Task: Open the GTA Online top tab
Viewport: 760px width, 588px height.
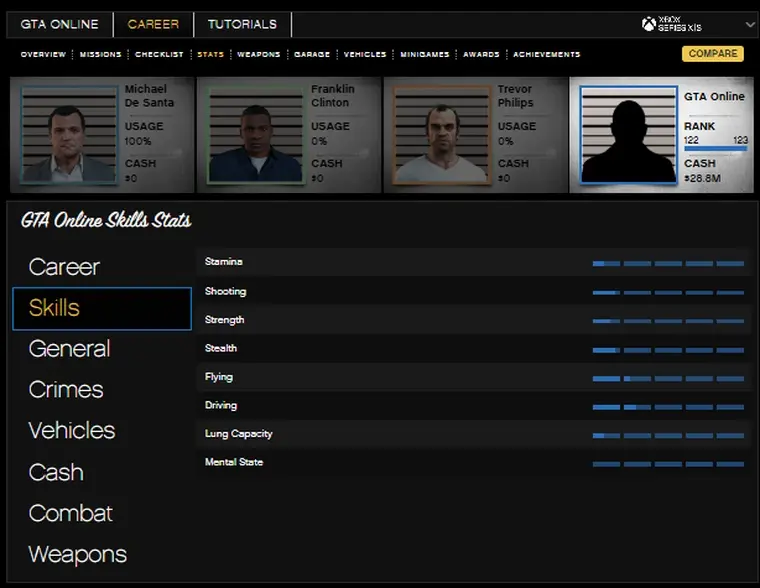Action: pos(60,24)
